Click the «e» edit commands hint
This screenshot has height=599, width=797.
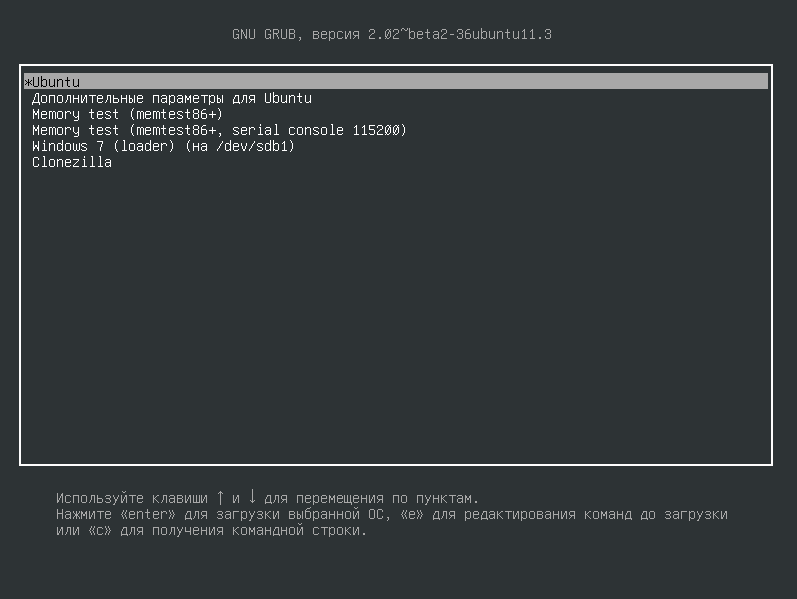point(412,514)
